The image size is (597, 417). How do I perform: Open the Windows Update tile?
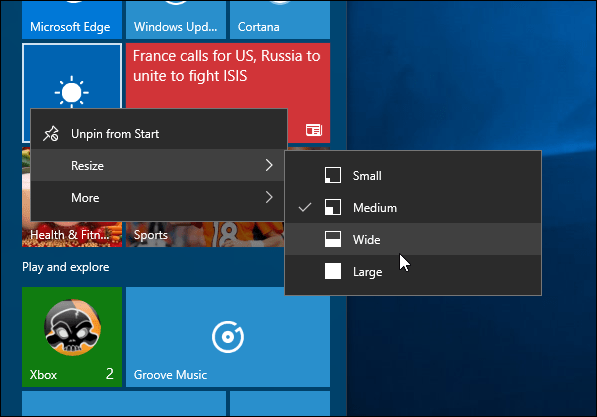tap(176, 20)
